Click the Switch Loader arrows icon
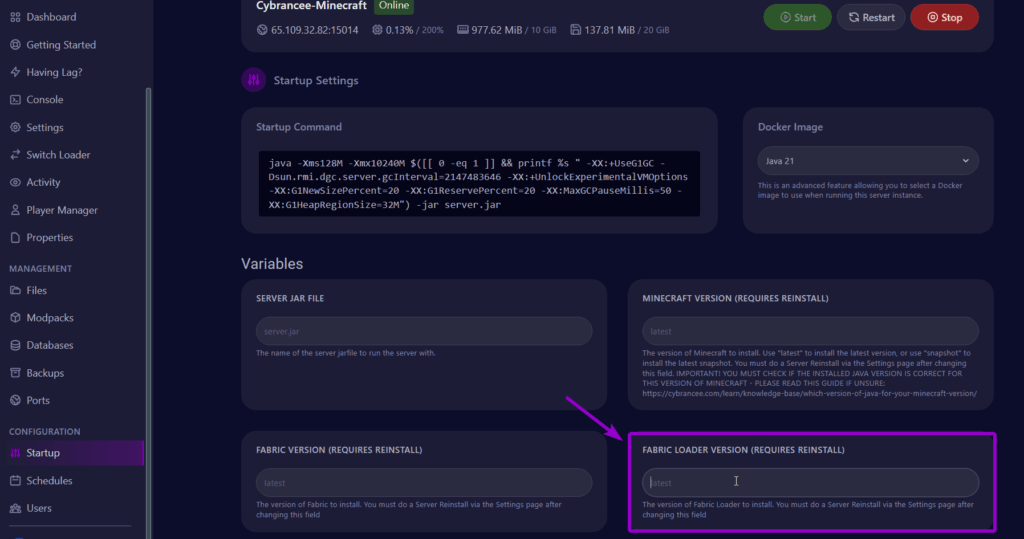This screenshot has height=539, width=1024. pyautogui.click(x=15, y=155)
